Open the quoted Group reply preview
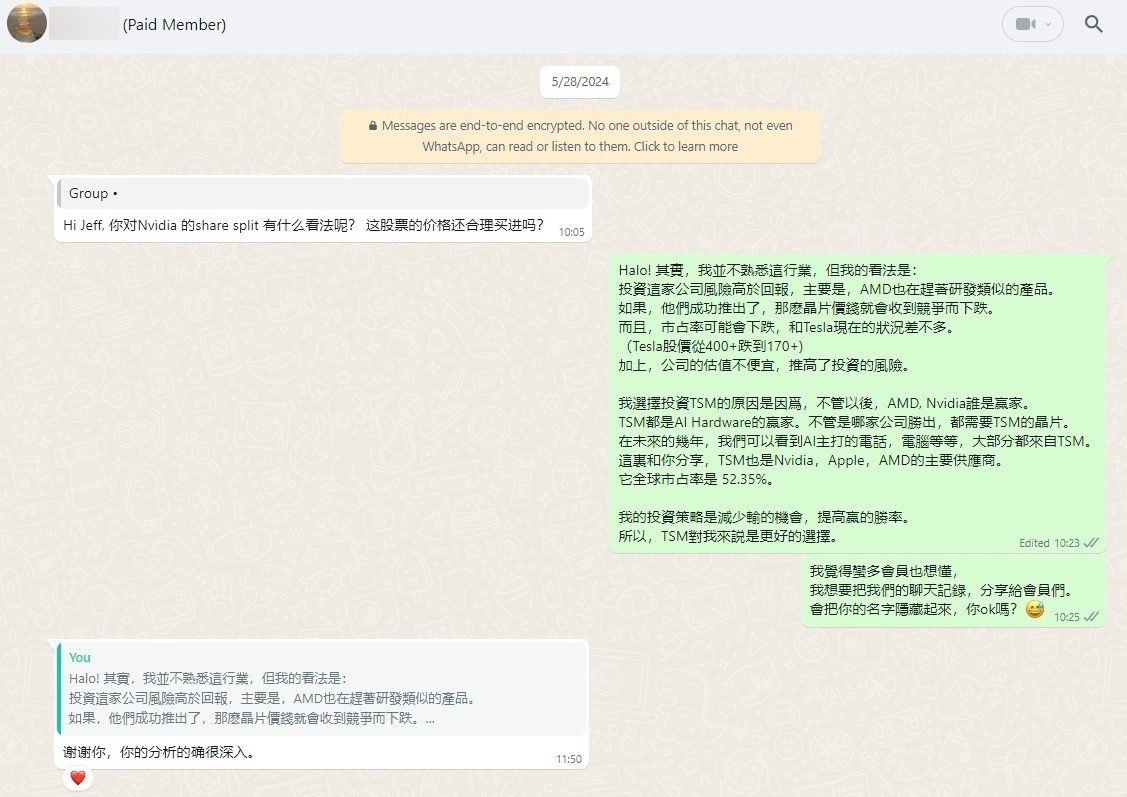Image resolution: width=1127 pixels, height=797 pixels. [x=323, y=193]
